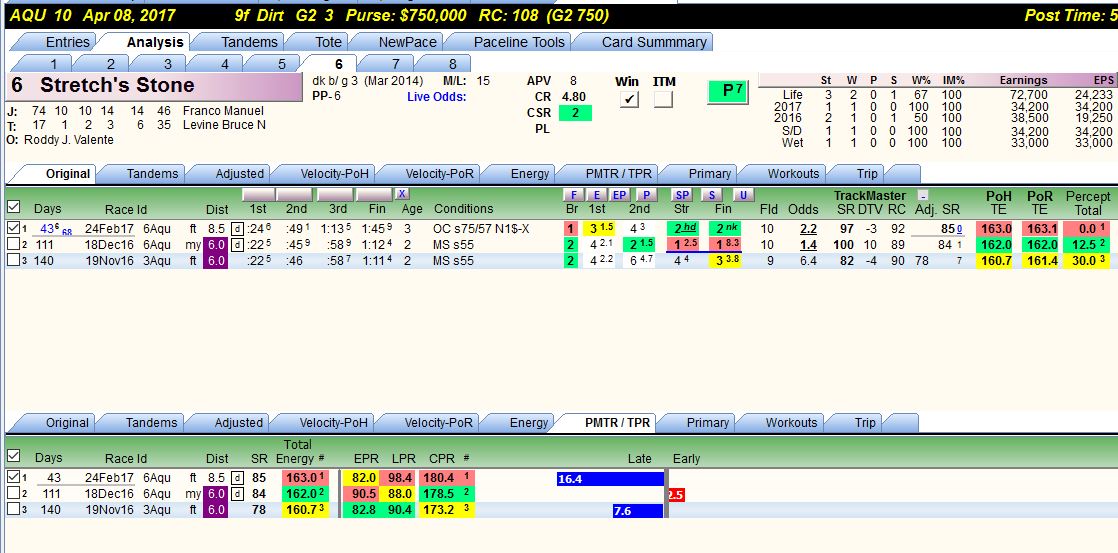The image size is (1118, 553).
Task: Uncheck paceline 1 (24Feb17) in upper grid
Action: click(x=13, y=229)
